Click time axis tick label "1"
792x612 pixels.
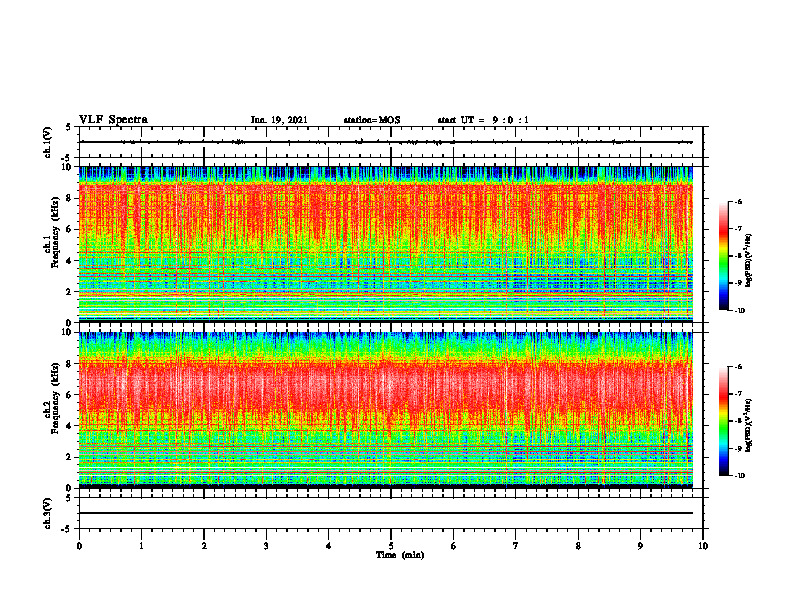pyautogui.click(x=141, y=546)
